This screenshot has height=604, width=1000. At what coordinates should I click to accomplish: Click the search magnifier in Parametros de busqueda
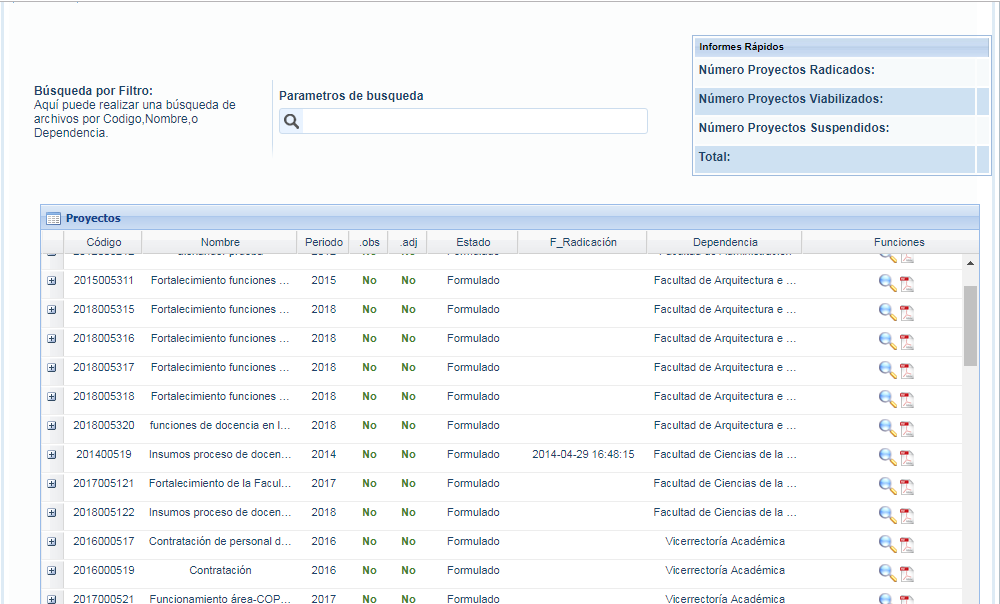291,121
